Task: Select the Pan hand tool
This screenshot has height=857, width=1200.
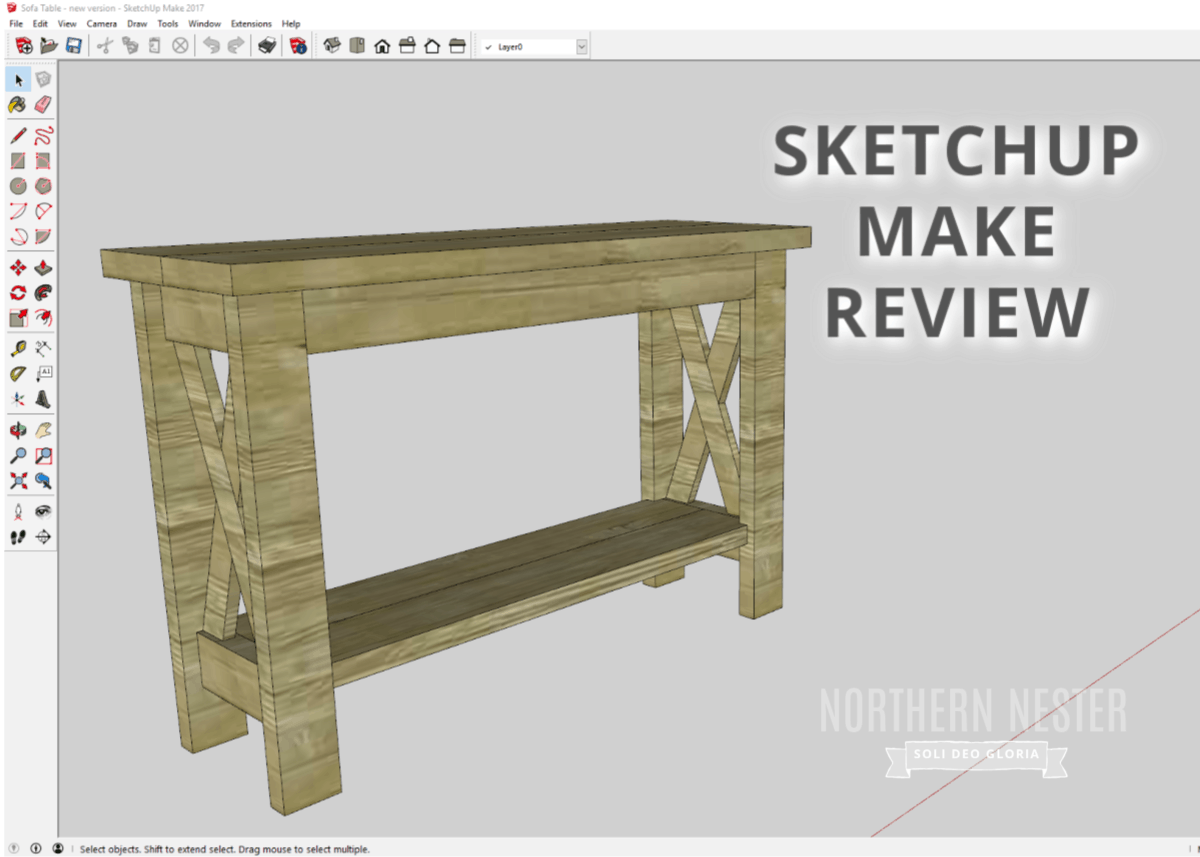Action: point(43,430)
